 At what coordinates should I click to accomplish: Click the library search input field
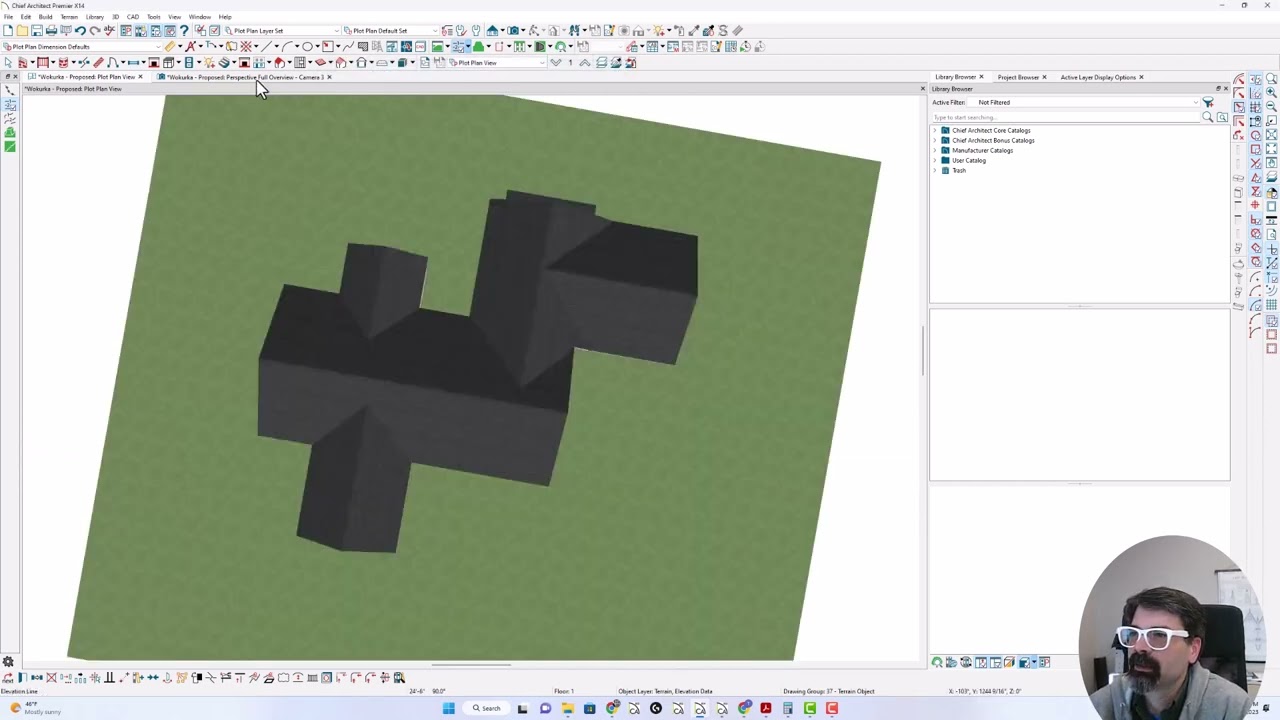tap(1066, 117)
